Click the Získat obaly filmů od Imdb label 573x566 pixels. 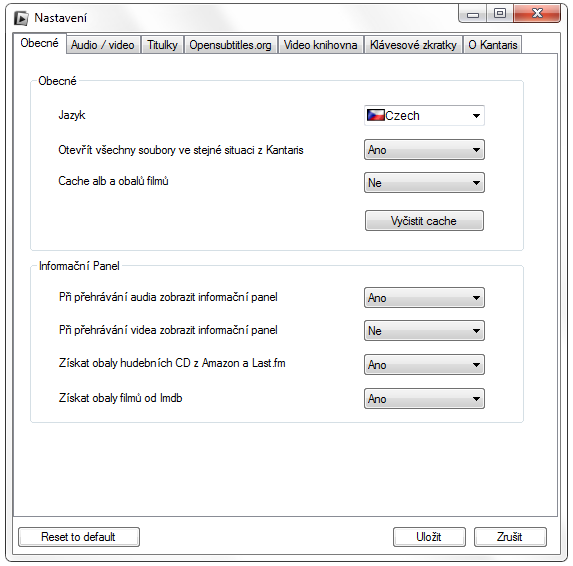(121, 398)
